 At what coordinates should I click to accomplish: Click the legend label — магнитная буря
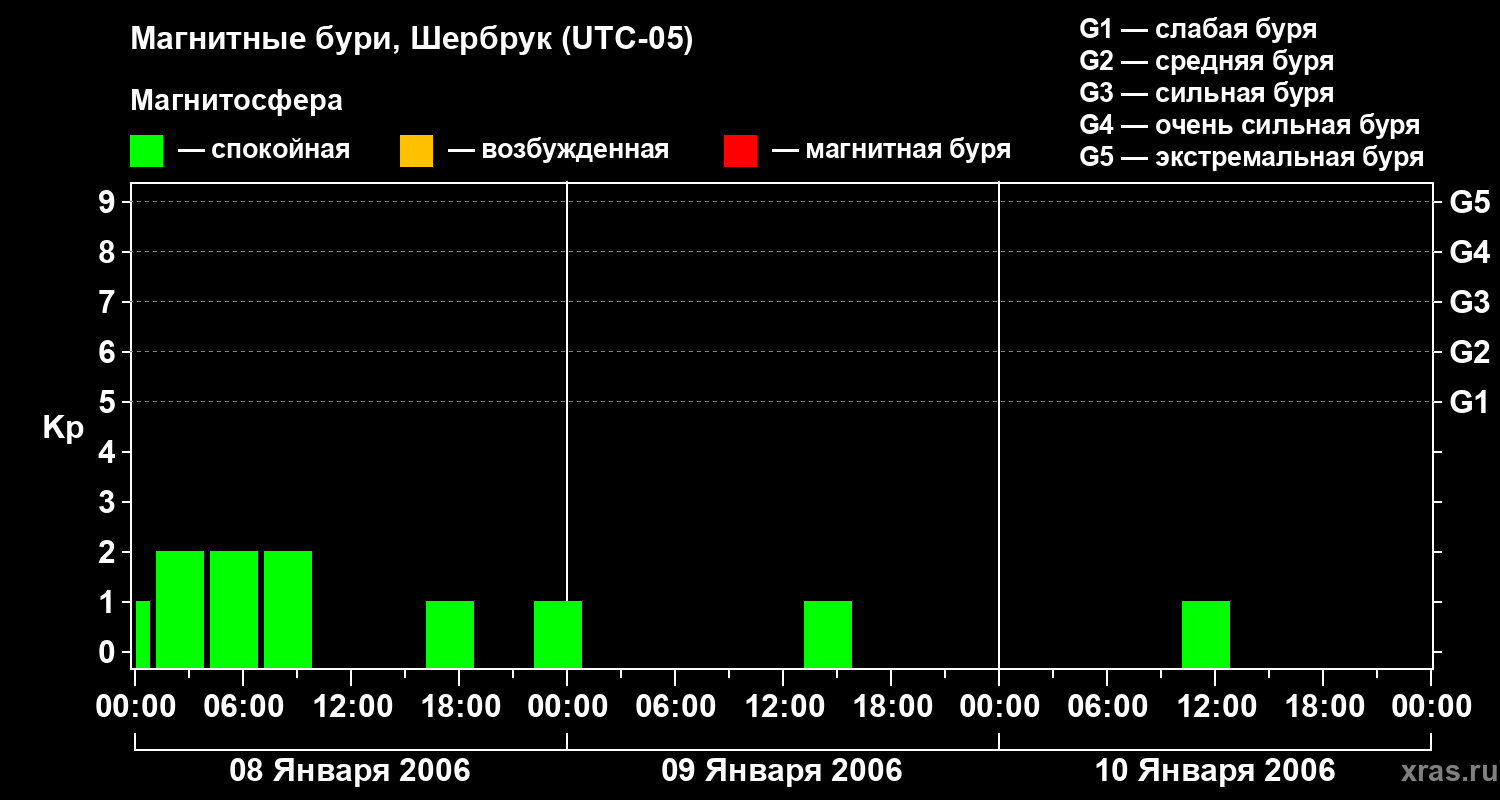coord(892,150)
